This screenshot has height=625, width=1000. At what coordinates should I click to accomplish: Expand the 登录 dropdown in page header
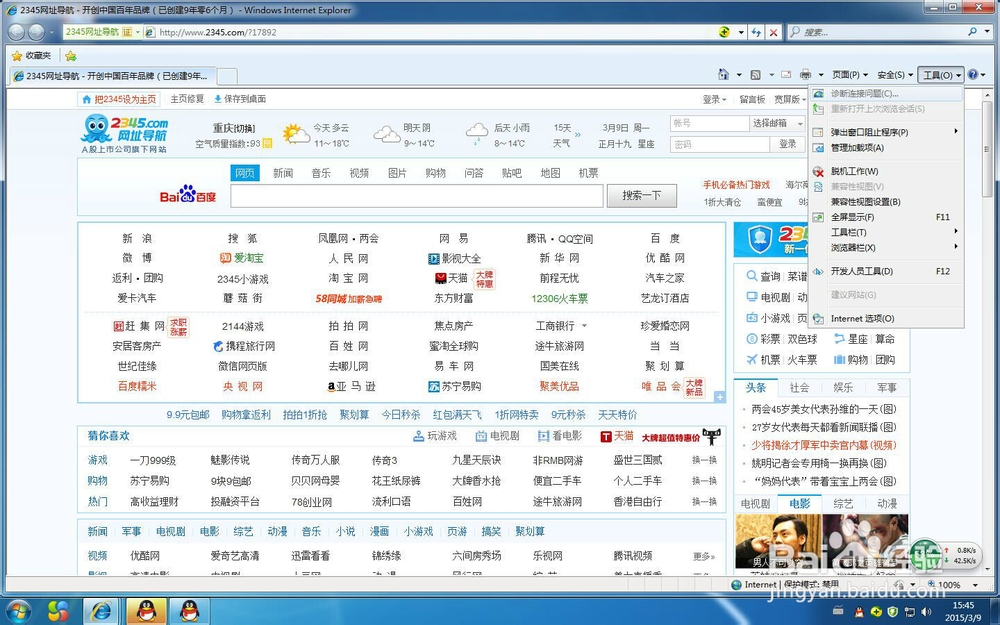pyautogui.click(x=714, y=99)
